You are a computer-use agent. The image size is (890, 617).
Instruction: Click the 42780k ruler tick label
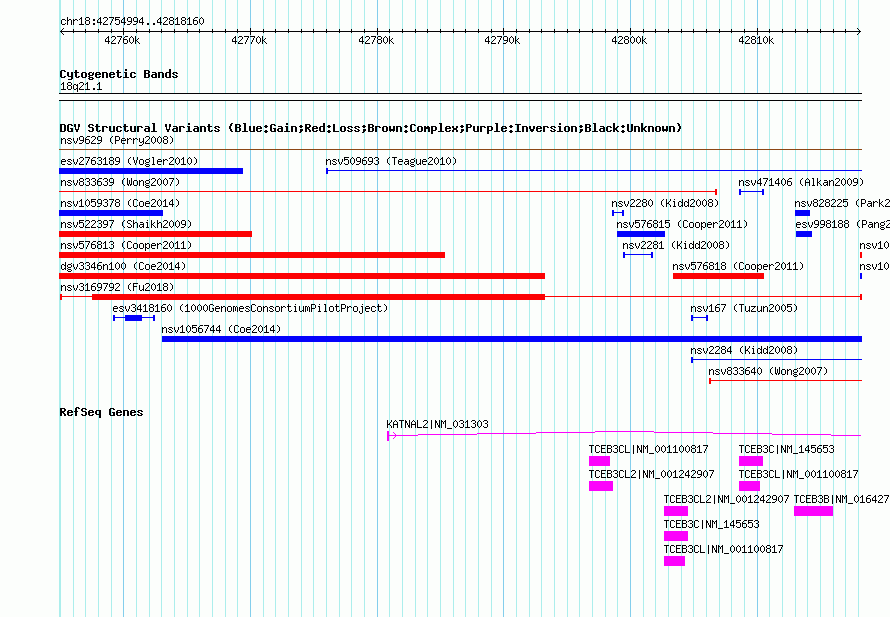(x=376, y=40)
